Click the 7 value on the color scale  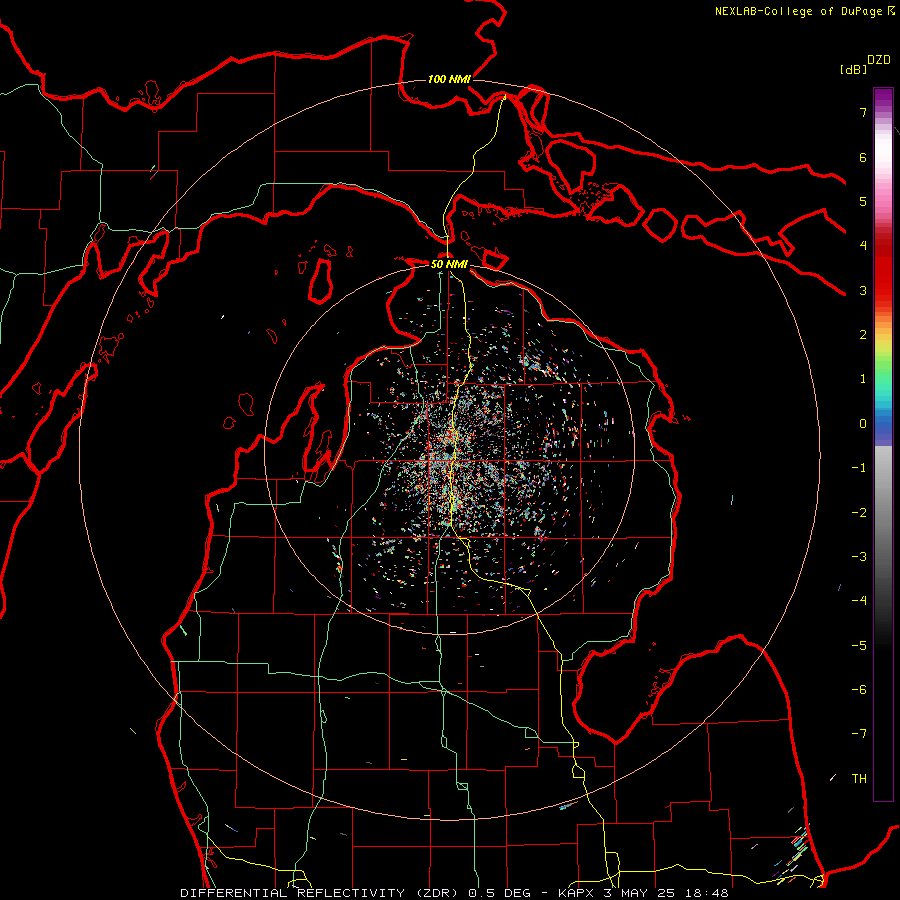pos(863,112)
